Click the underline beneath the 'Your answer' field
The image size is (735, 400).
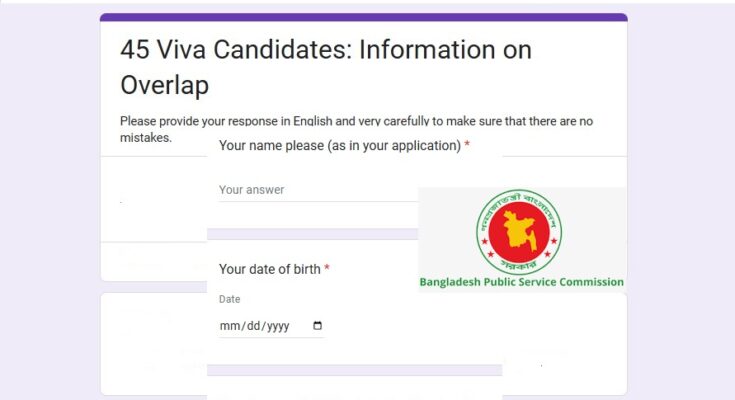click(318, 202)
